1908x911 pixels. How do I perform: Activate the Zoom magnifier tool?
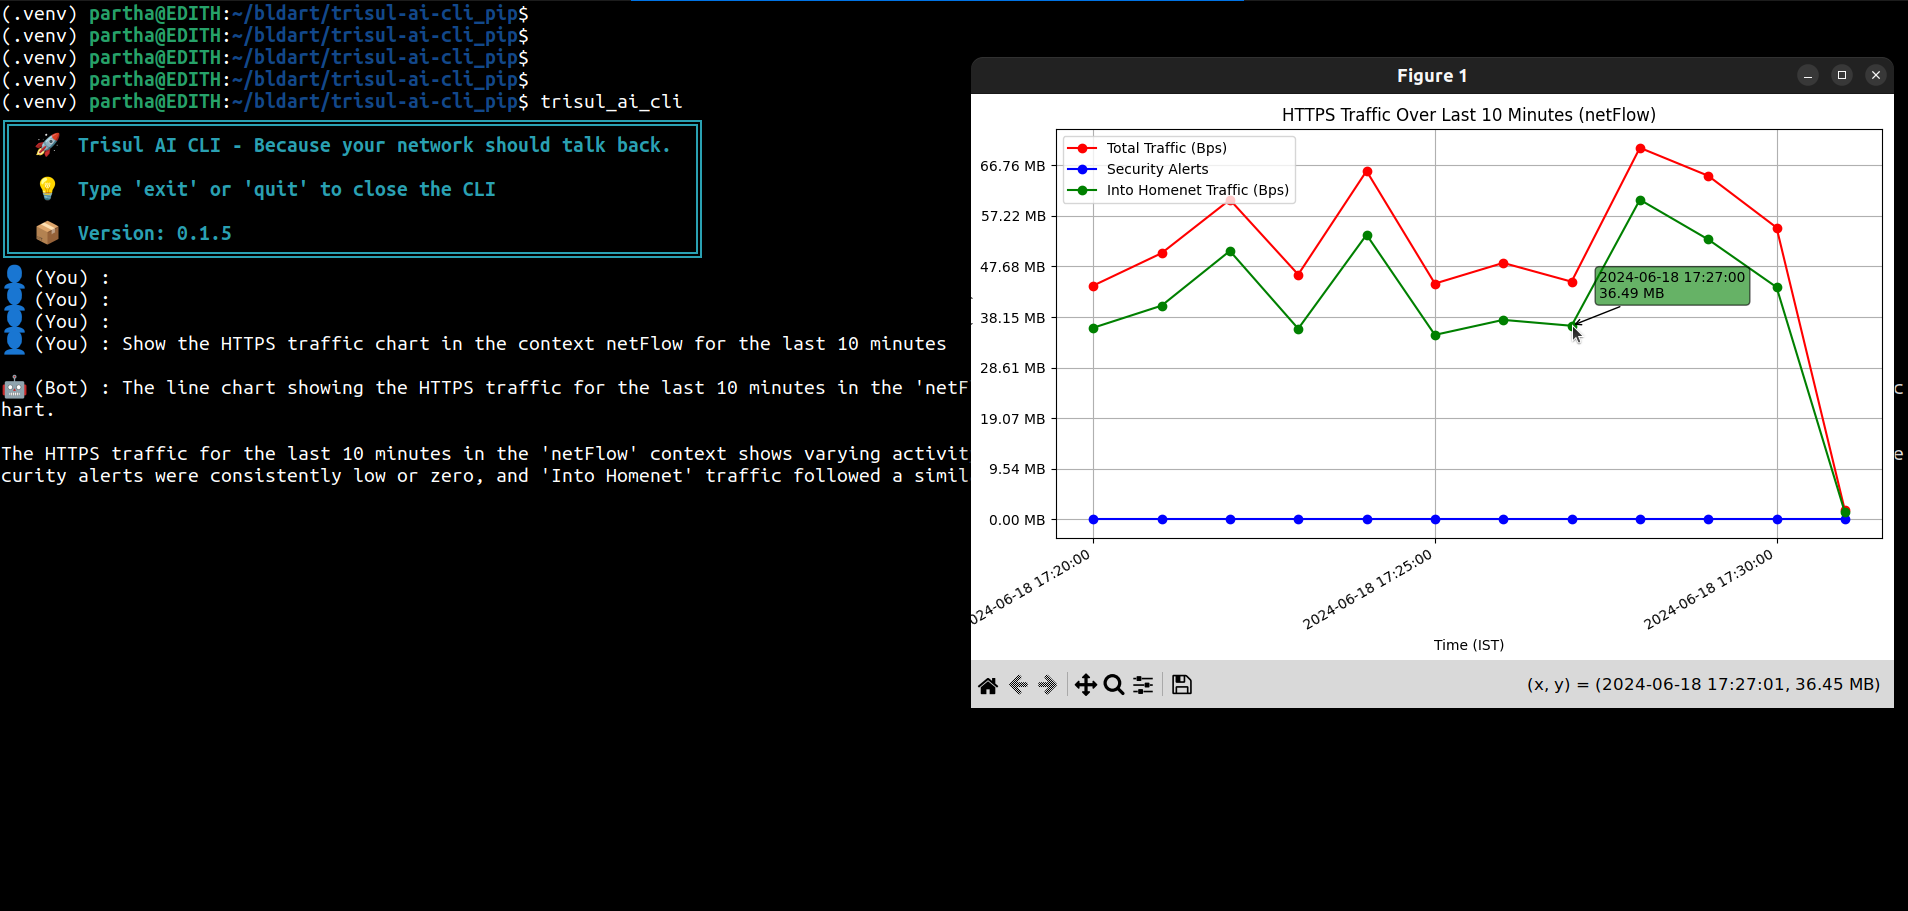[x=1114, y=685]
